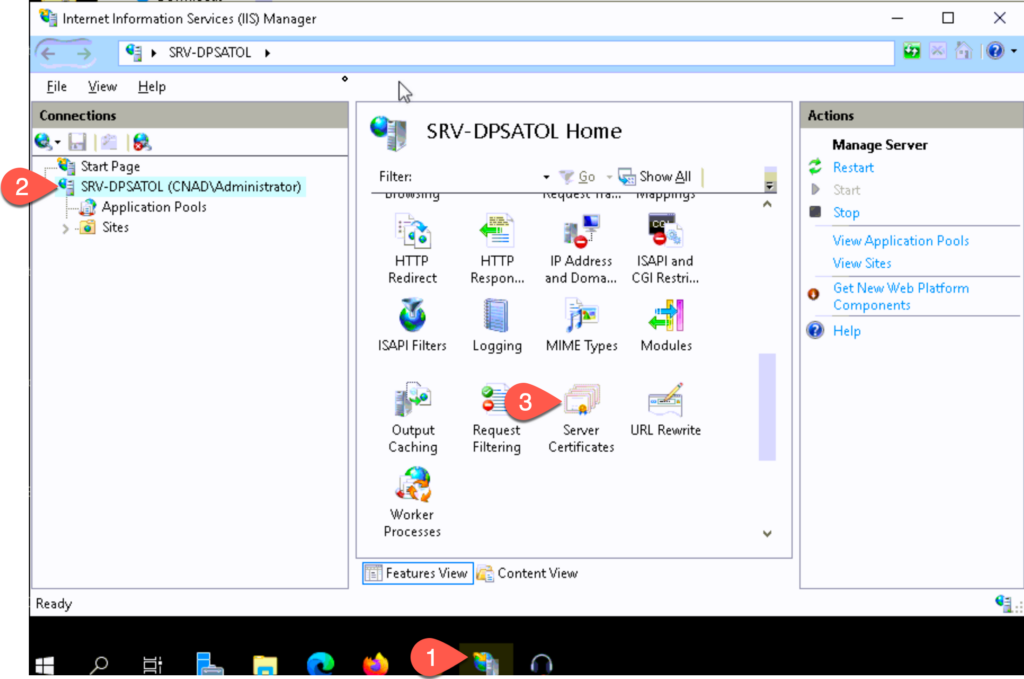Screen dimensions: 1024x679
Task: Open the Modules feature icon
Action: point(665,320)
